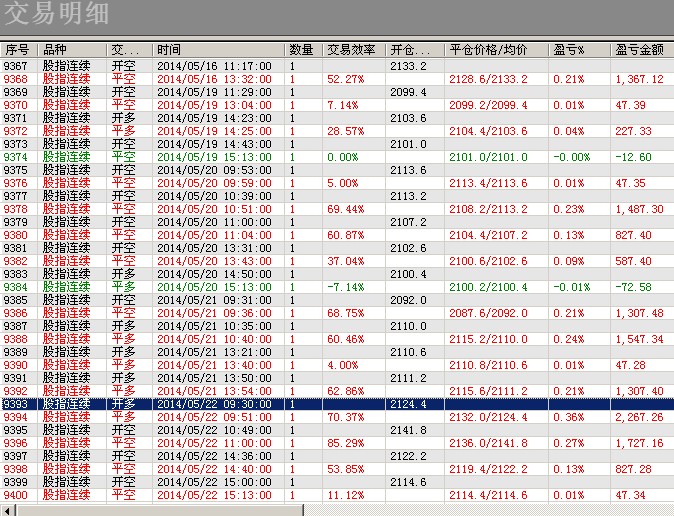The width and height of the screenshot is (674, 516).
Task: Click profit amount 1,307.40
Action: pos(639,391)
